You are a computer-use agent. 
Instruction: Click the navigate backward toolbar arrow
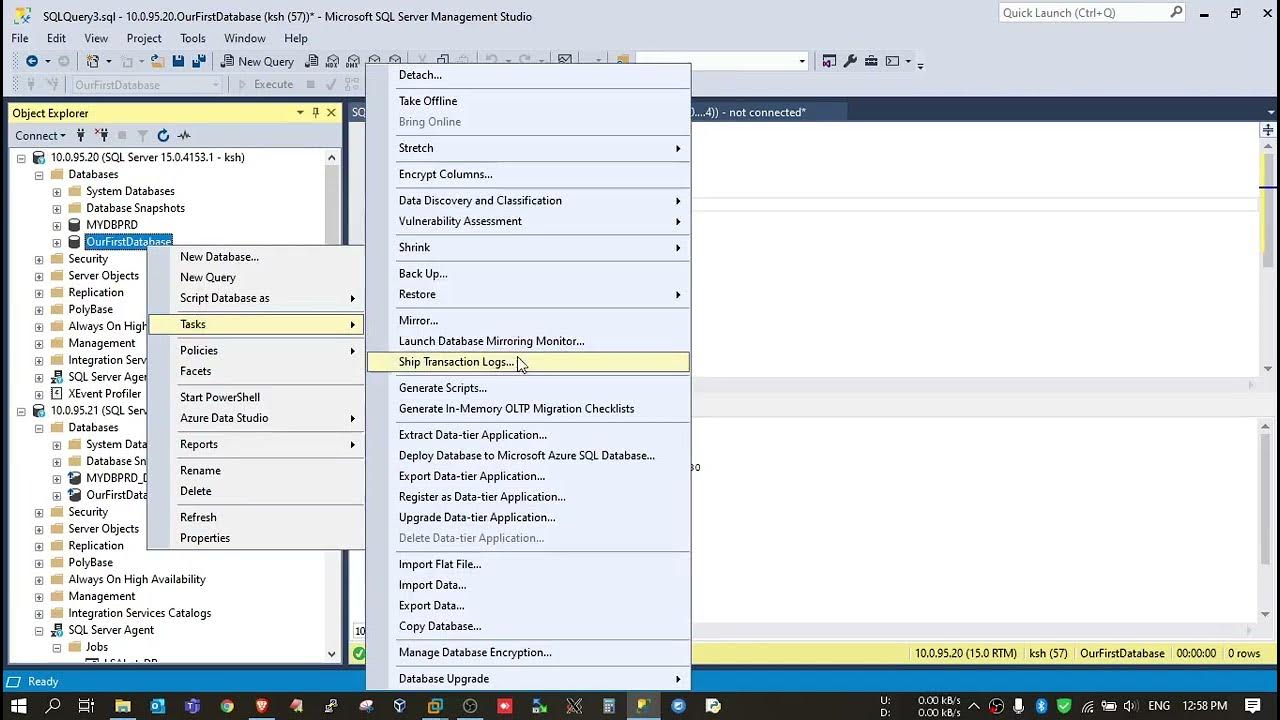point(32,61)
